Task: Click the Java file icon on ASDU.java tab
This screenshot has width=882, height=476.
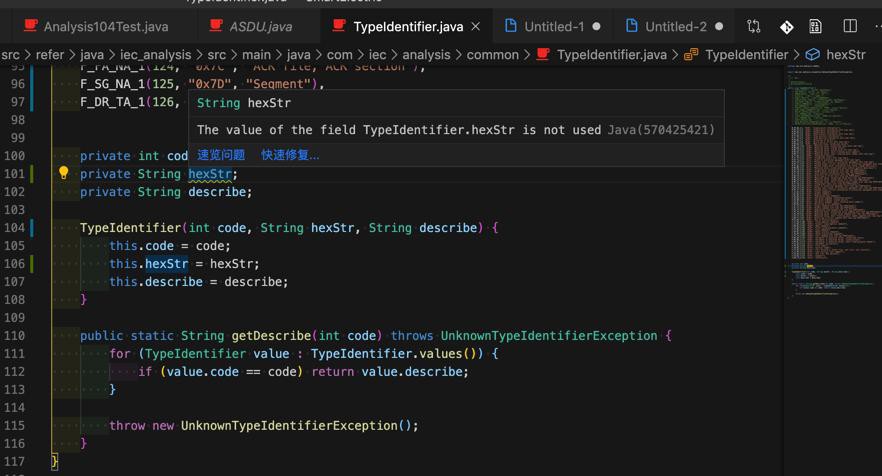Action: pos(215,25)
